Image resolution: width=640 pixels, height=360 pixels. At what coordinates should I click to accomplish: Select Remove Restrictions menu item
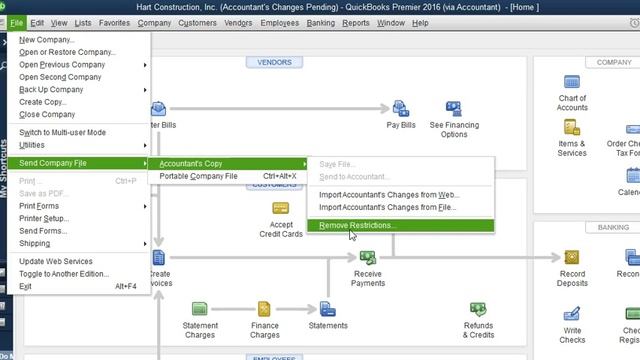pos(401,225)
